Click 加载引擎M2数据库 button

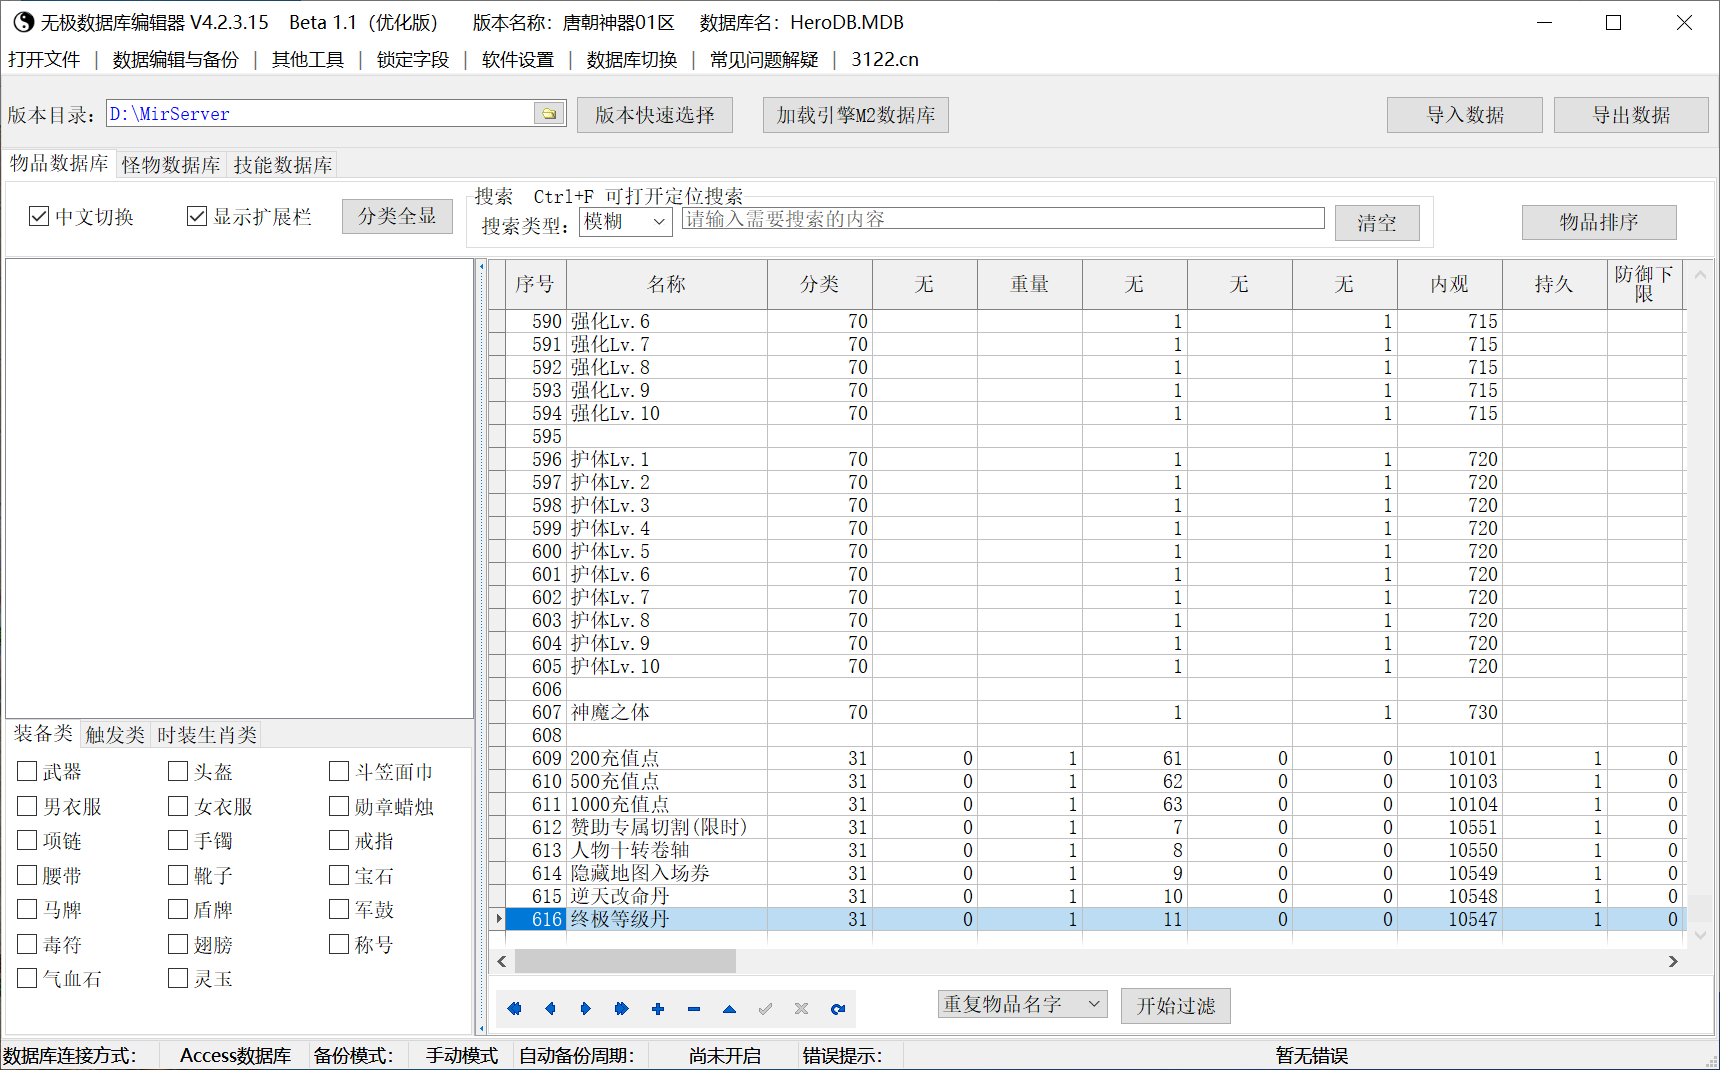pos(856,115)
